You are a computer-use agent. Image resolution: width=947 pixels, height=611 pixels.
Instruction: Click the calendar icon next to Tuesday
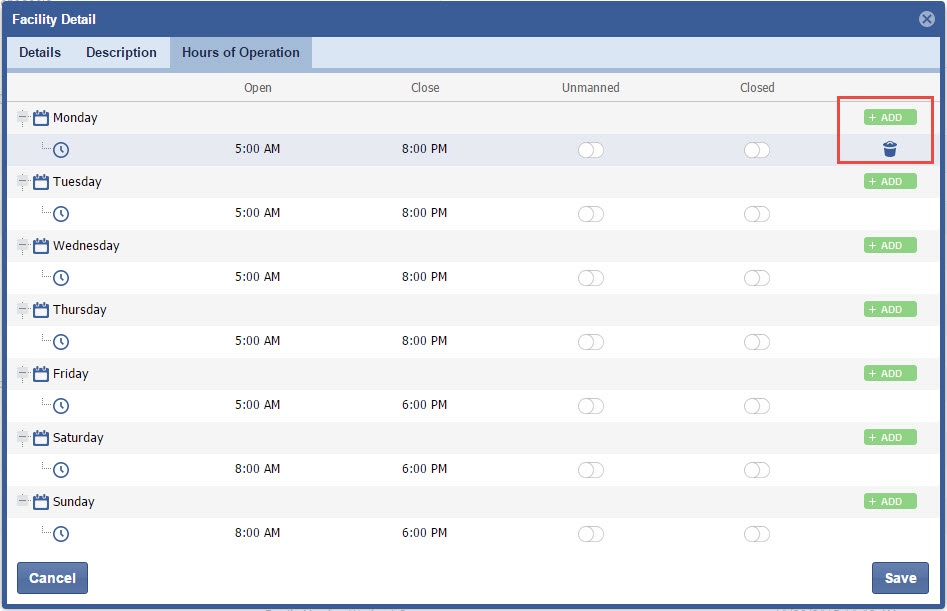coord(41,182)
